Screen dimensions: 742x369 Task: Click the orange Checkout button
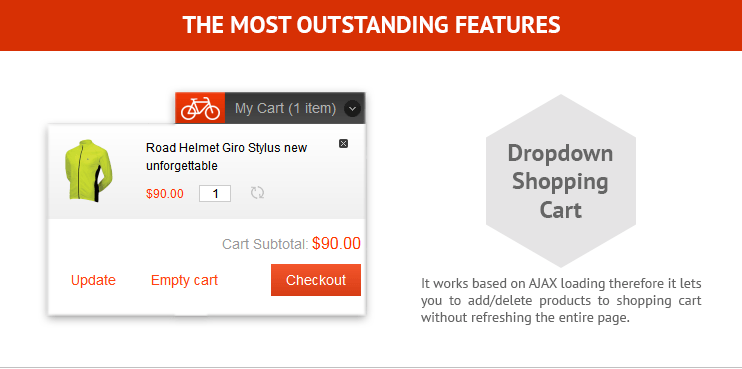[x=316, y=280]
